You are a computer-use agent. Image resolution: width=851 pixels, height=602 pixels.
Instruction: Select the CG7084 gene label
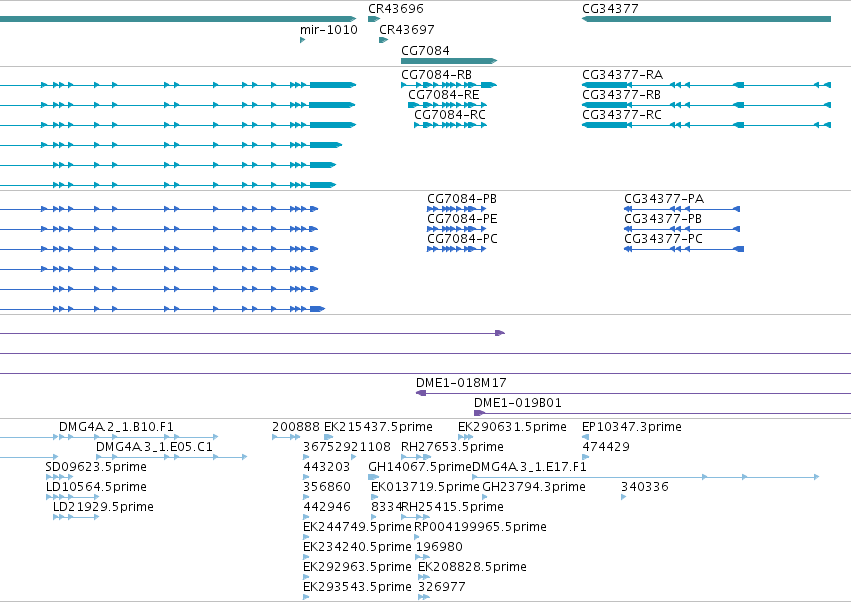(425, 51)
